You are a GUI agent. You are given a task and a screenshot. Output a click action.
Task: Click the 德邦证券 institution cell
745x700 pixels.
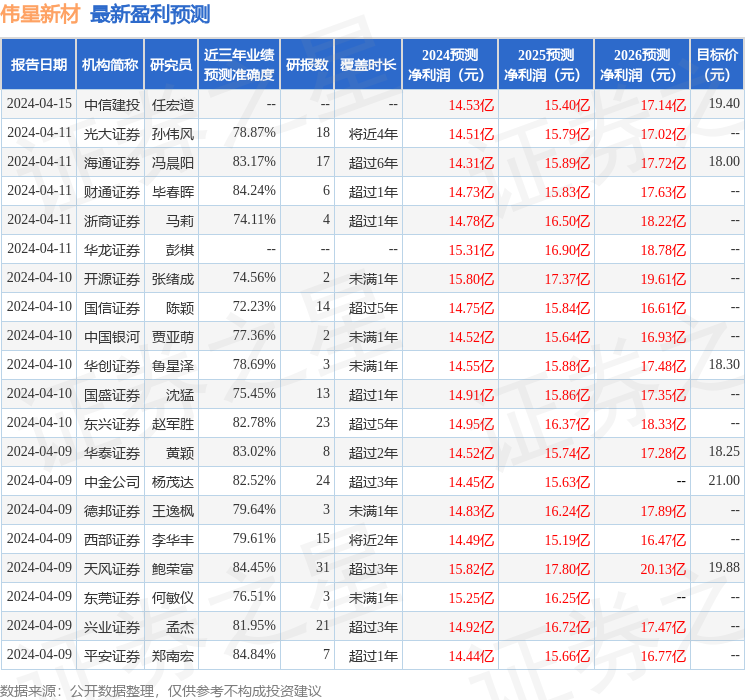pos(112,511)
